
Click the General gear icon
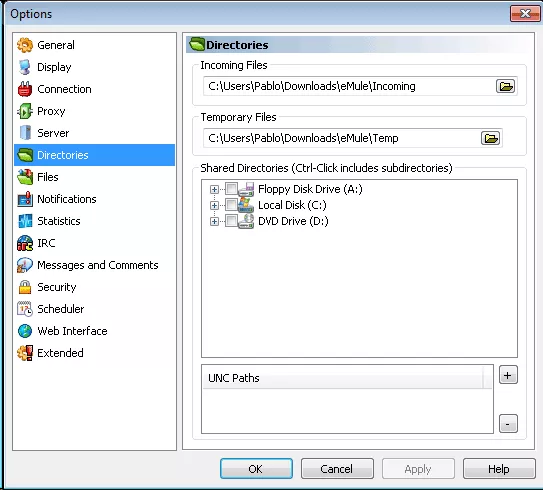(x=25, y=45)
